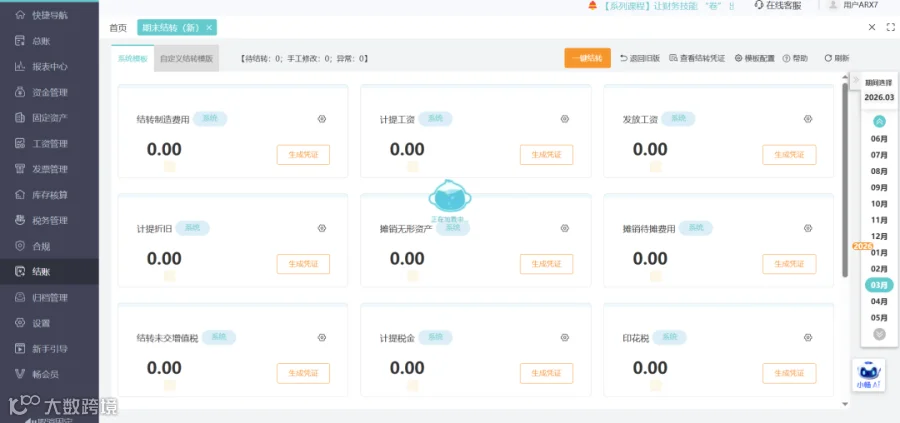900x423 pixels.
Task: Open 模板配置
Action: (x=755, y=58)
